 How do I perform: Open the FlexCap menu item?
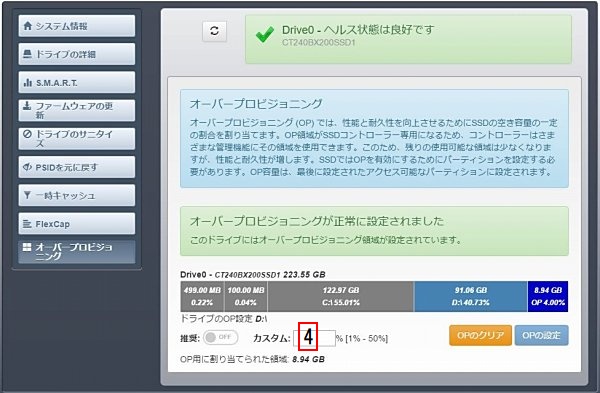[x=77, y=223]
